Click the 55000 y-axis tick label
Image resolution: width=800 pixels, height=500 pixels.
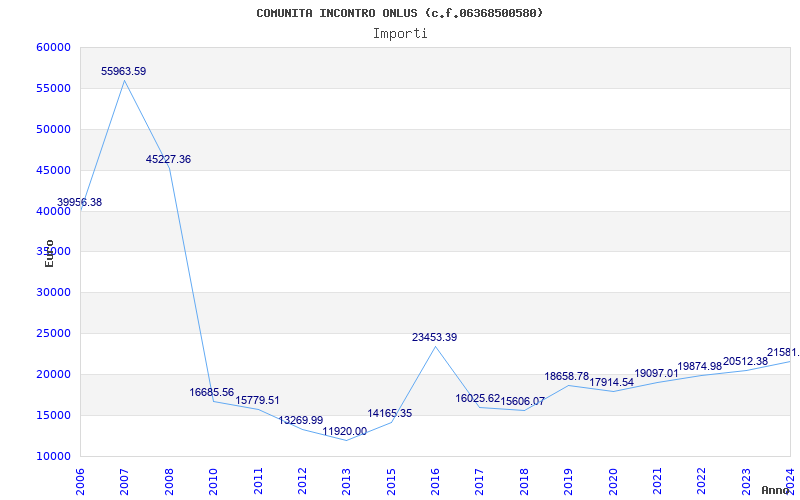[x=53, y=88]
